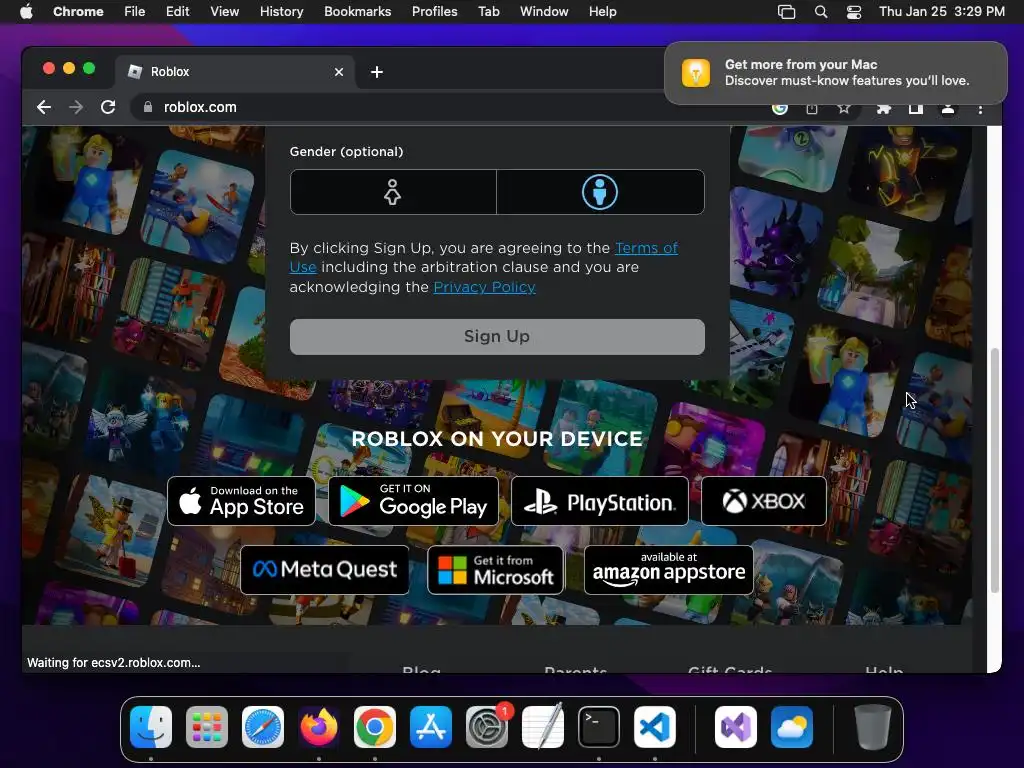Viewport: 1024px width, 768px height.
Task: Open Trash from the Dock
Action: [x=872, y=727]
